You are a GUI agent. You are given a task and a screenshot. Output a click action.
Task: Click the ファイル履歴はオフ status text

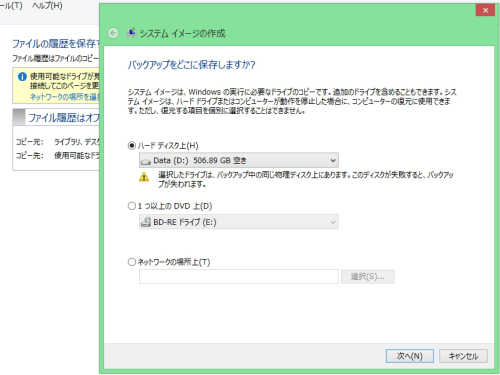[x=64, y=118]
